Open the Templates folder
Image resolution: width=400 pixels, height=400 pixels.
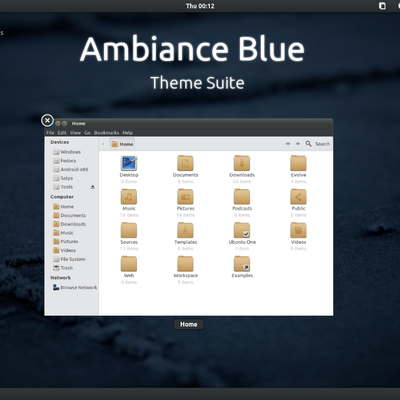pos(185,230)
